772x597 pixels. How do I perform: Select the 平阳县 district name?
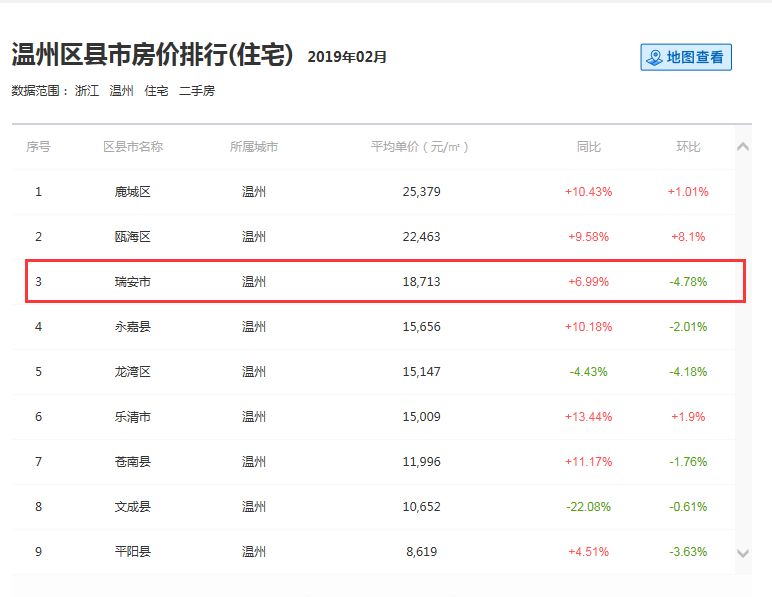132,551
